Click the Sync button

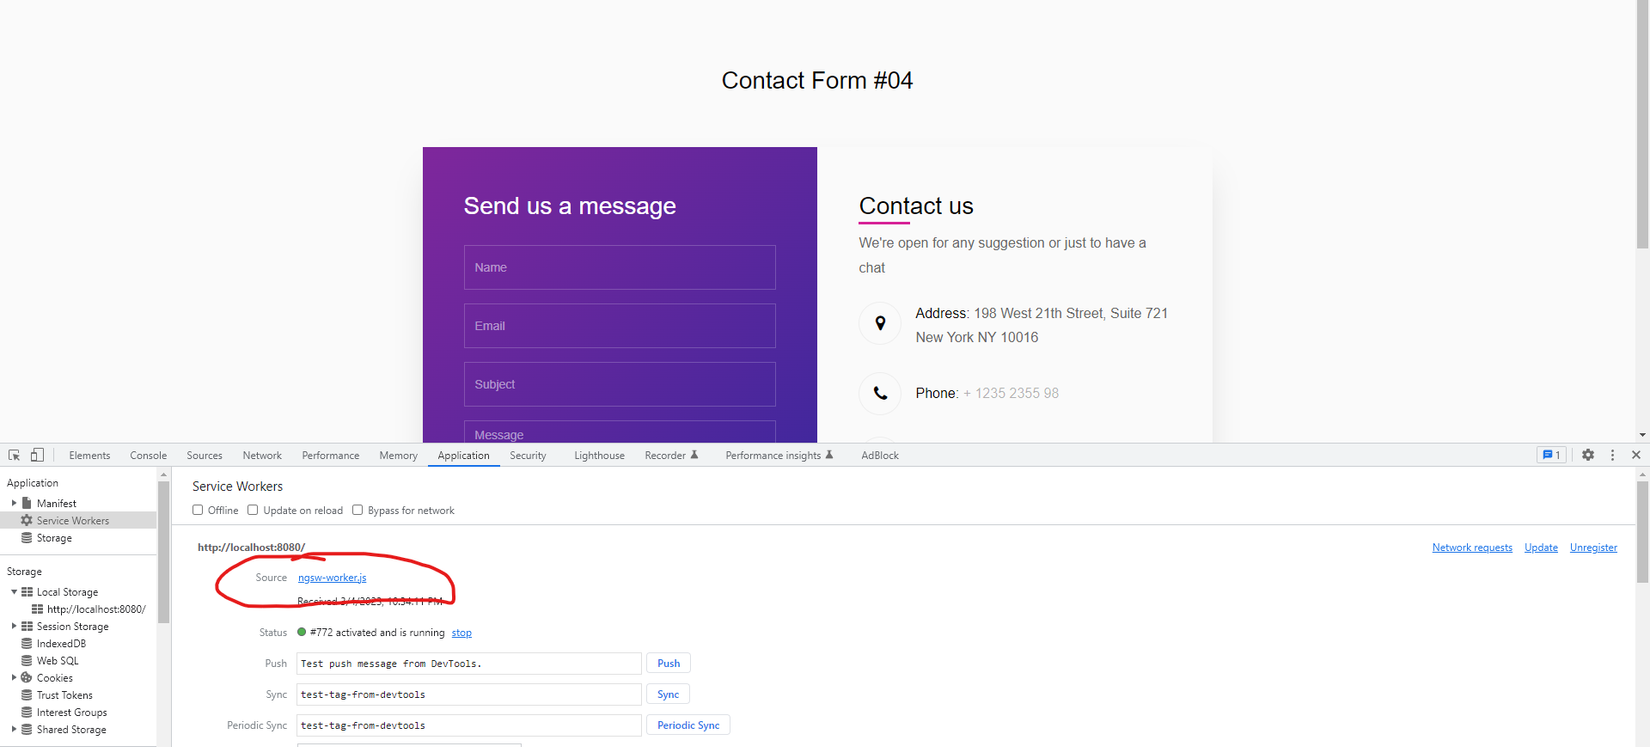click(668, 694)
